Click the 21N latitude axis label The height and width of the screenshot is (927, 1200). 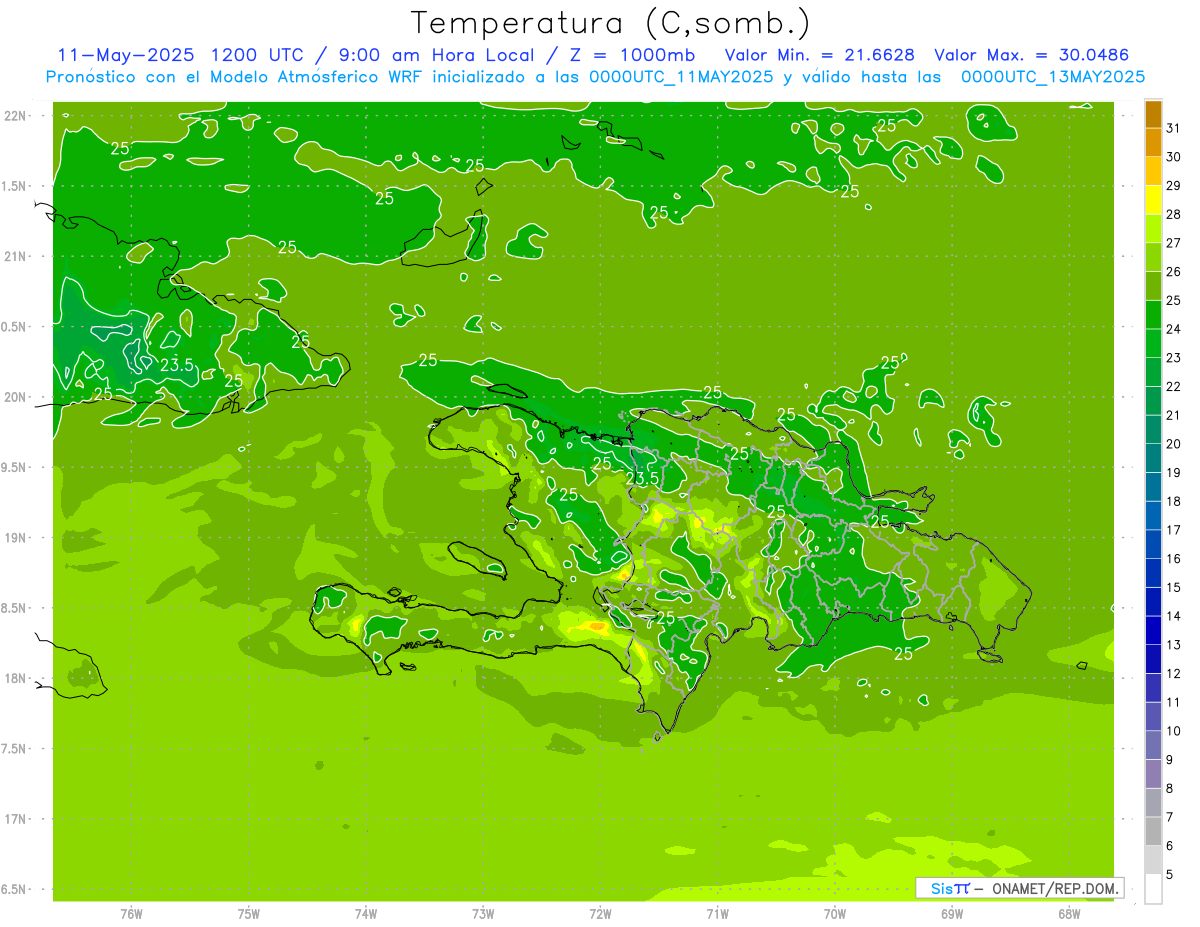click(15, 256)
